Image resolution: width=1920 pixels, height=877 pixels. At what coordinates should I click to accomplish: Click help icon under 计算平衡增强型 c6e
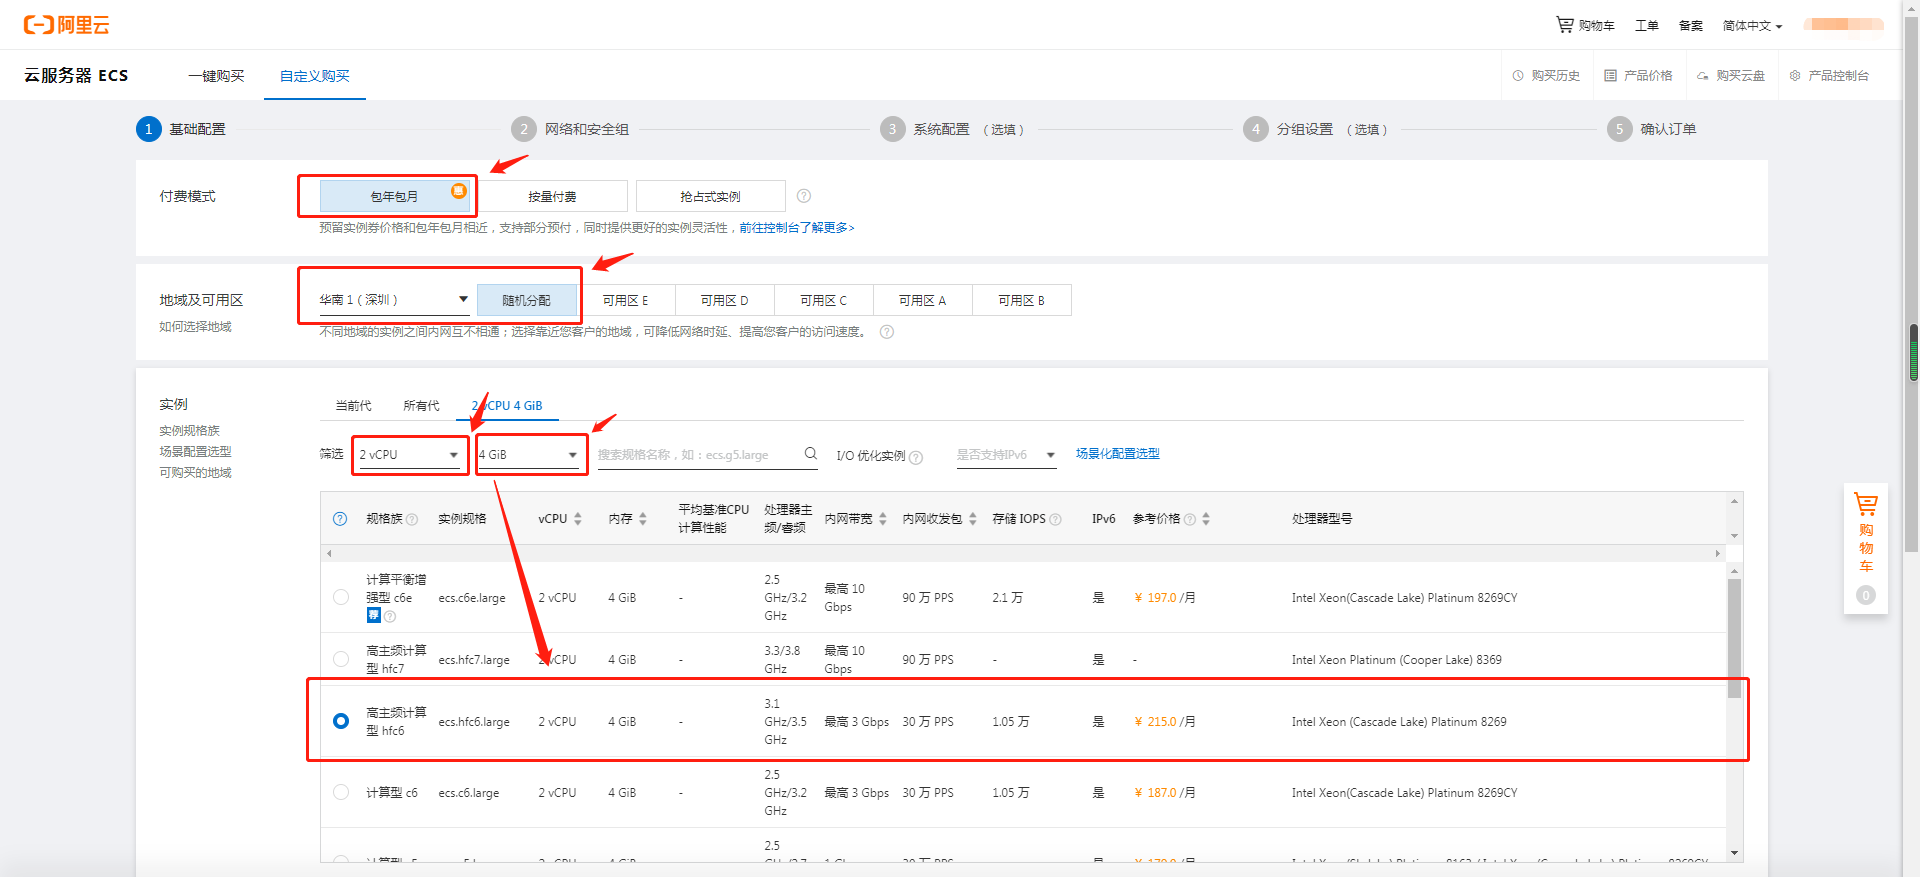point(390,617)
